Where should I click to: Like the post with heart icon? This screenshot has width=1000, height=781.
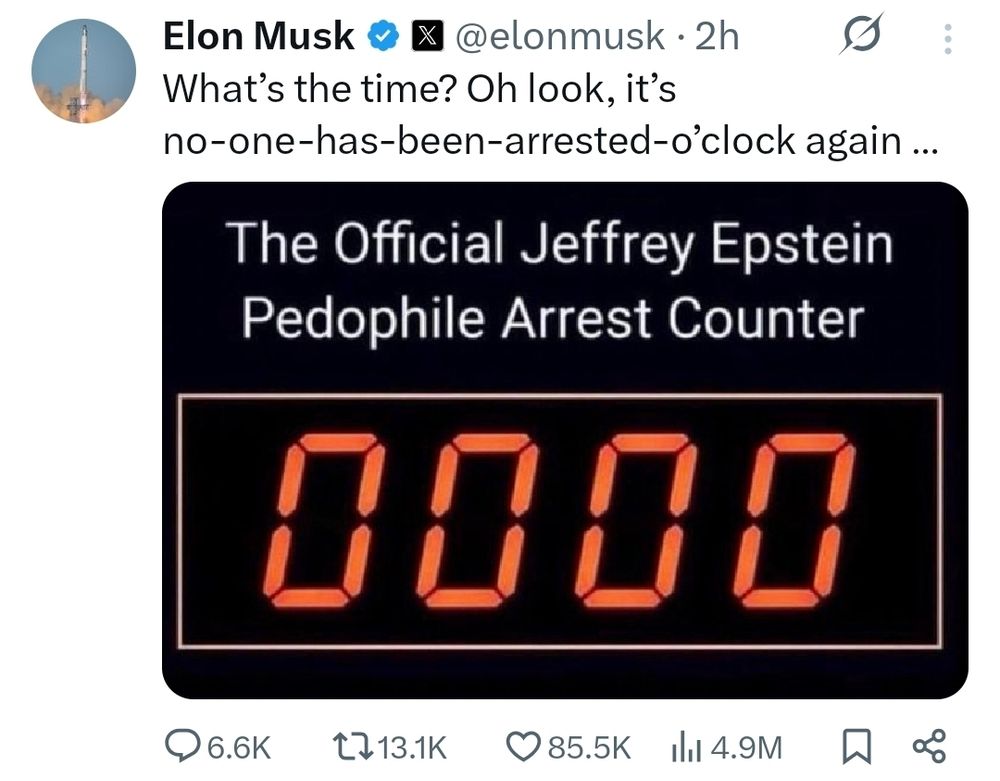(523, 746)
